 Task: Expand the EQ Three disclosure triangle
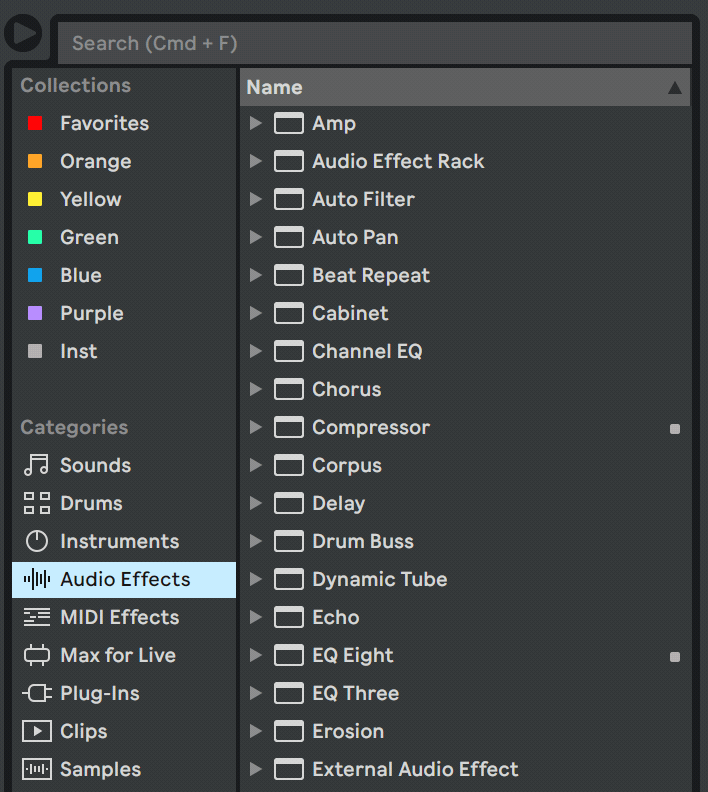point(256,693)
